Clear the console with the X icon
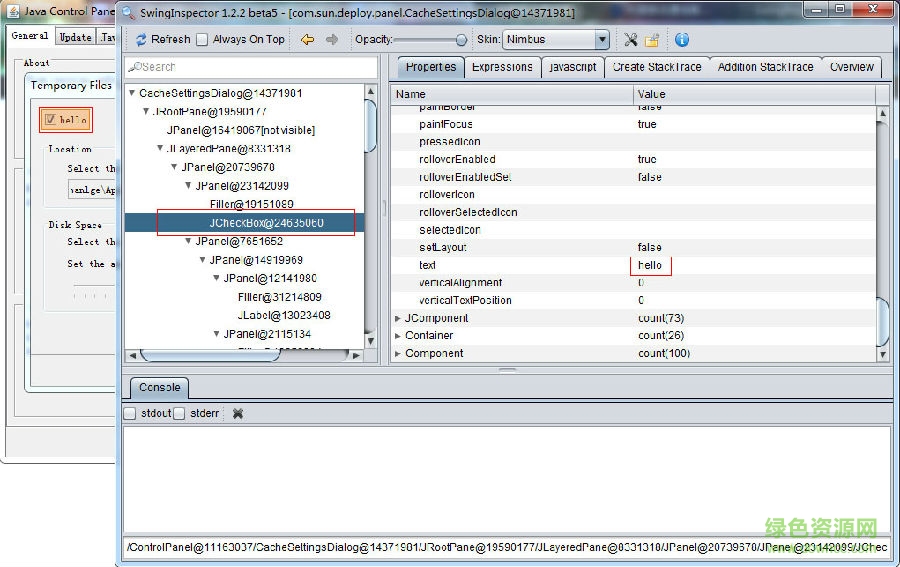 238,413
